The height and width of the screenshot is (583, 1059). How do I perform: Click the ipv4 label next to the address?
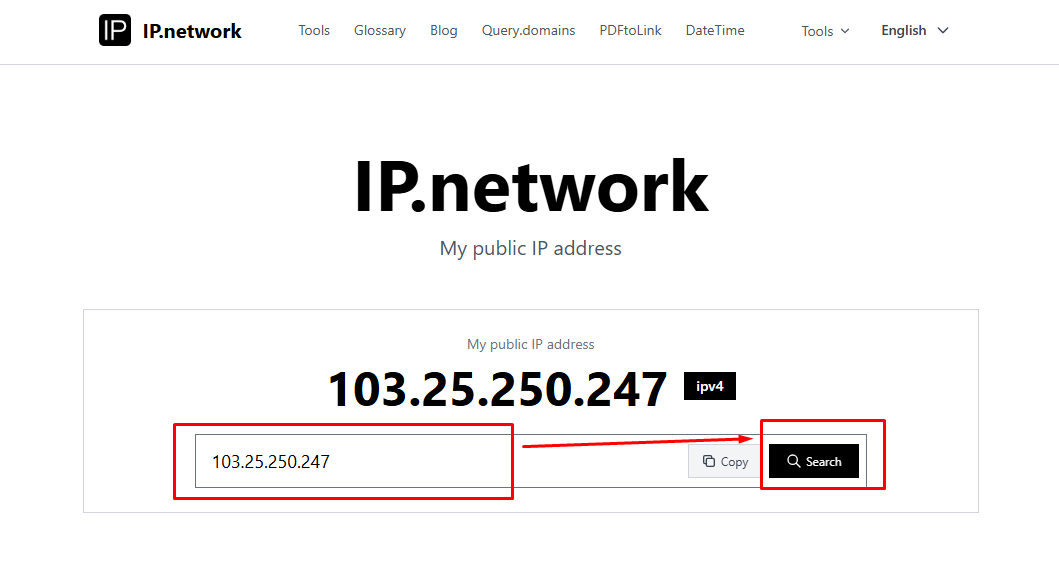[x=709, y=386]
